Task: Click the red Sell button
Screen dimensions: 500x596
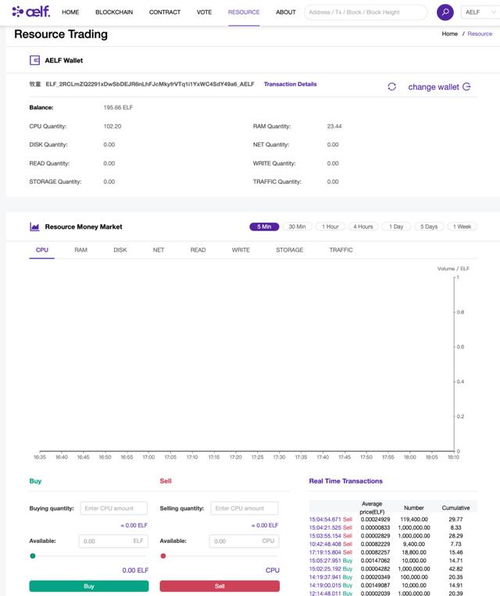Action: (219, 586)
